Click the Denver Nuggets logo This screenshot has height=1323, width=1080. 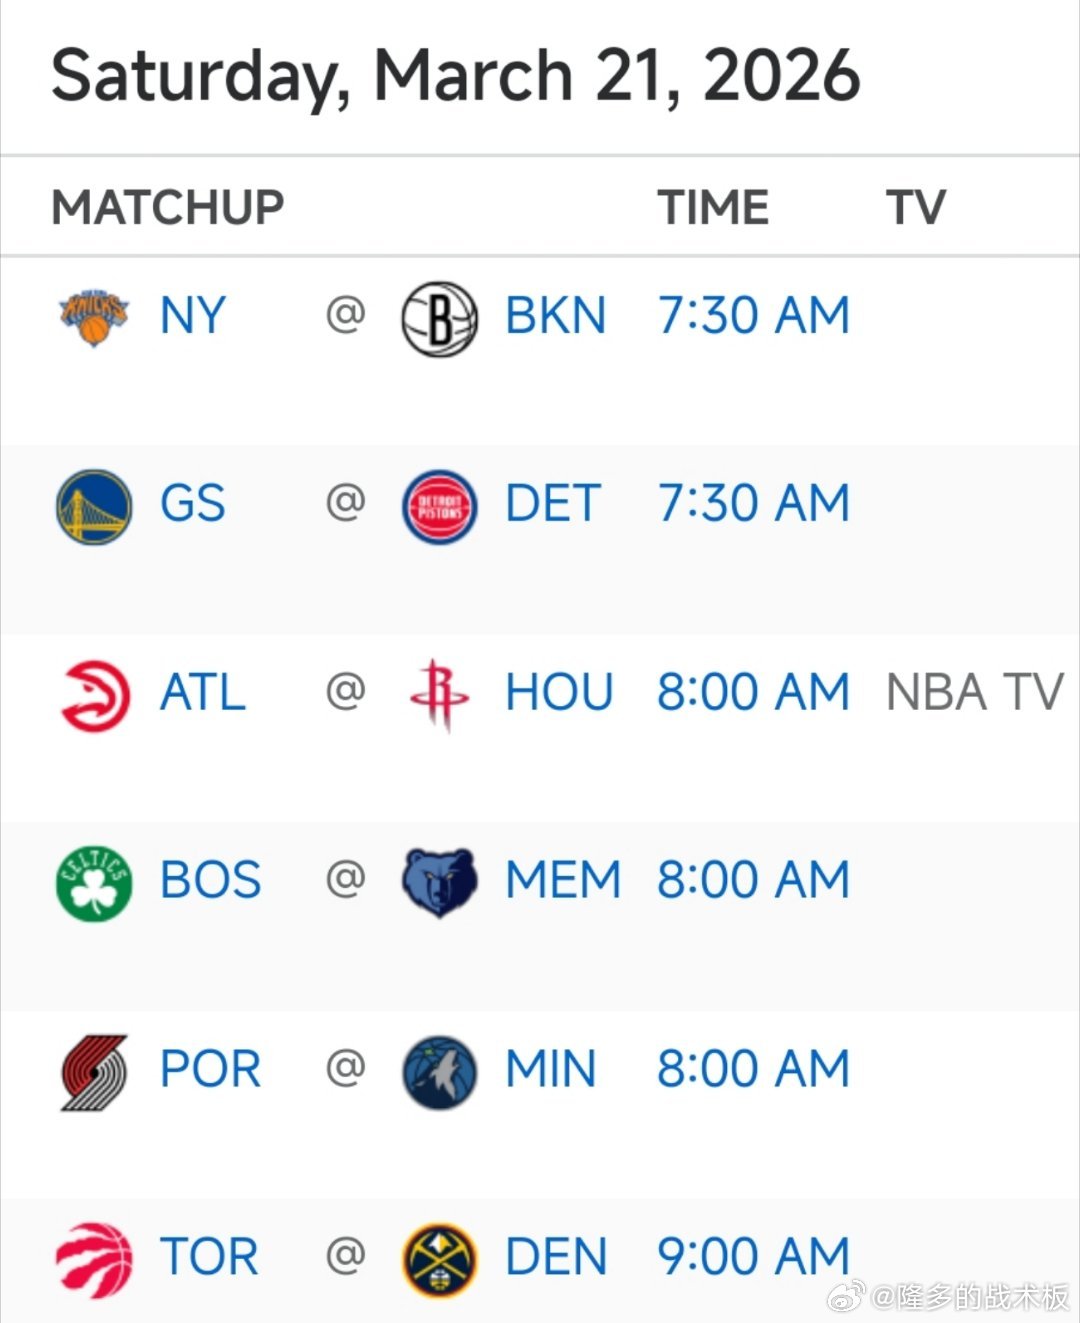click(x=439, y=1260)
